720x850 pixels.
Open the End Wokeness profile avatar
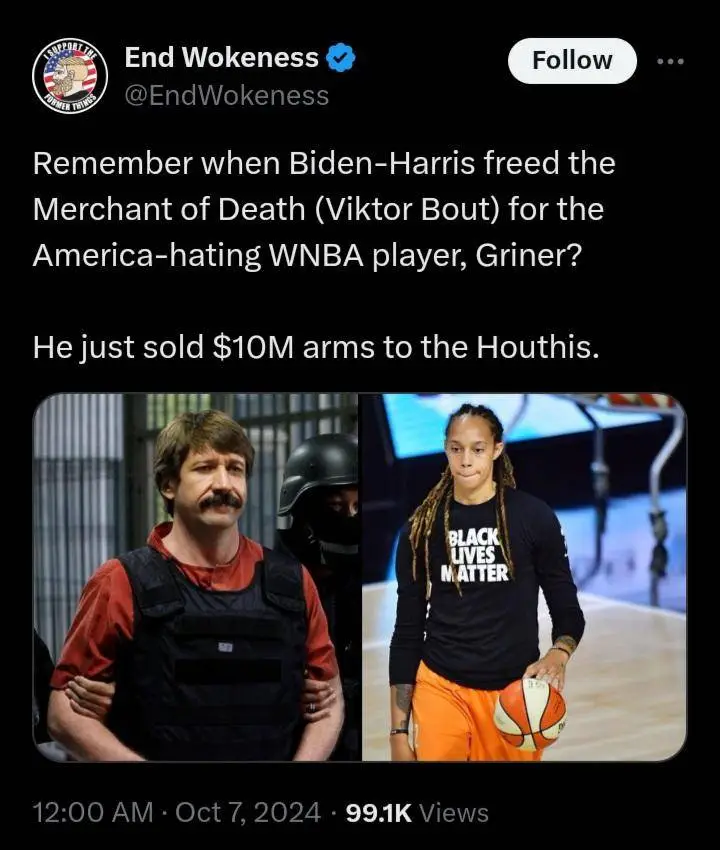click(x=70, y=76)
